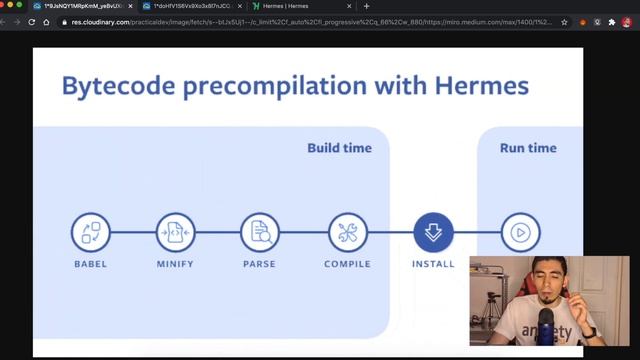The width and height of the screenshot is (640, 360).
Task: Click the Minify step icon
Action: [176, 232]
